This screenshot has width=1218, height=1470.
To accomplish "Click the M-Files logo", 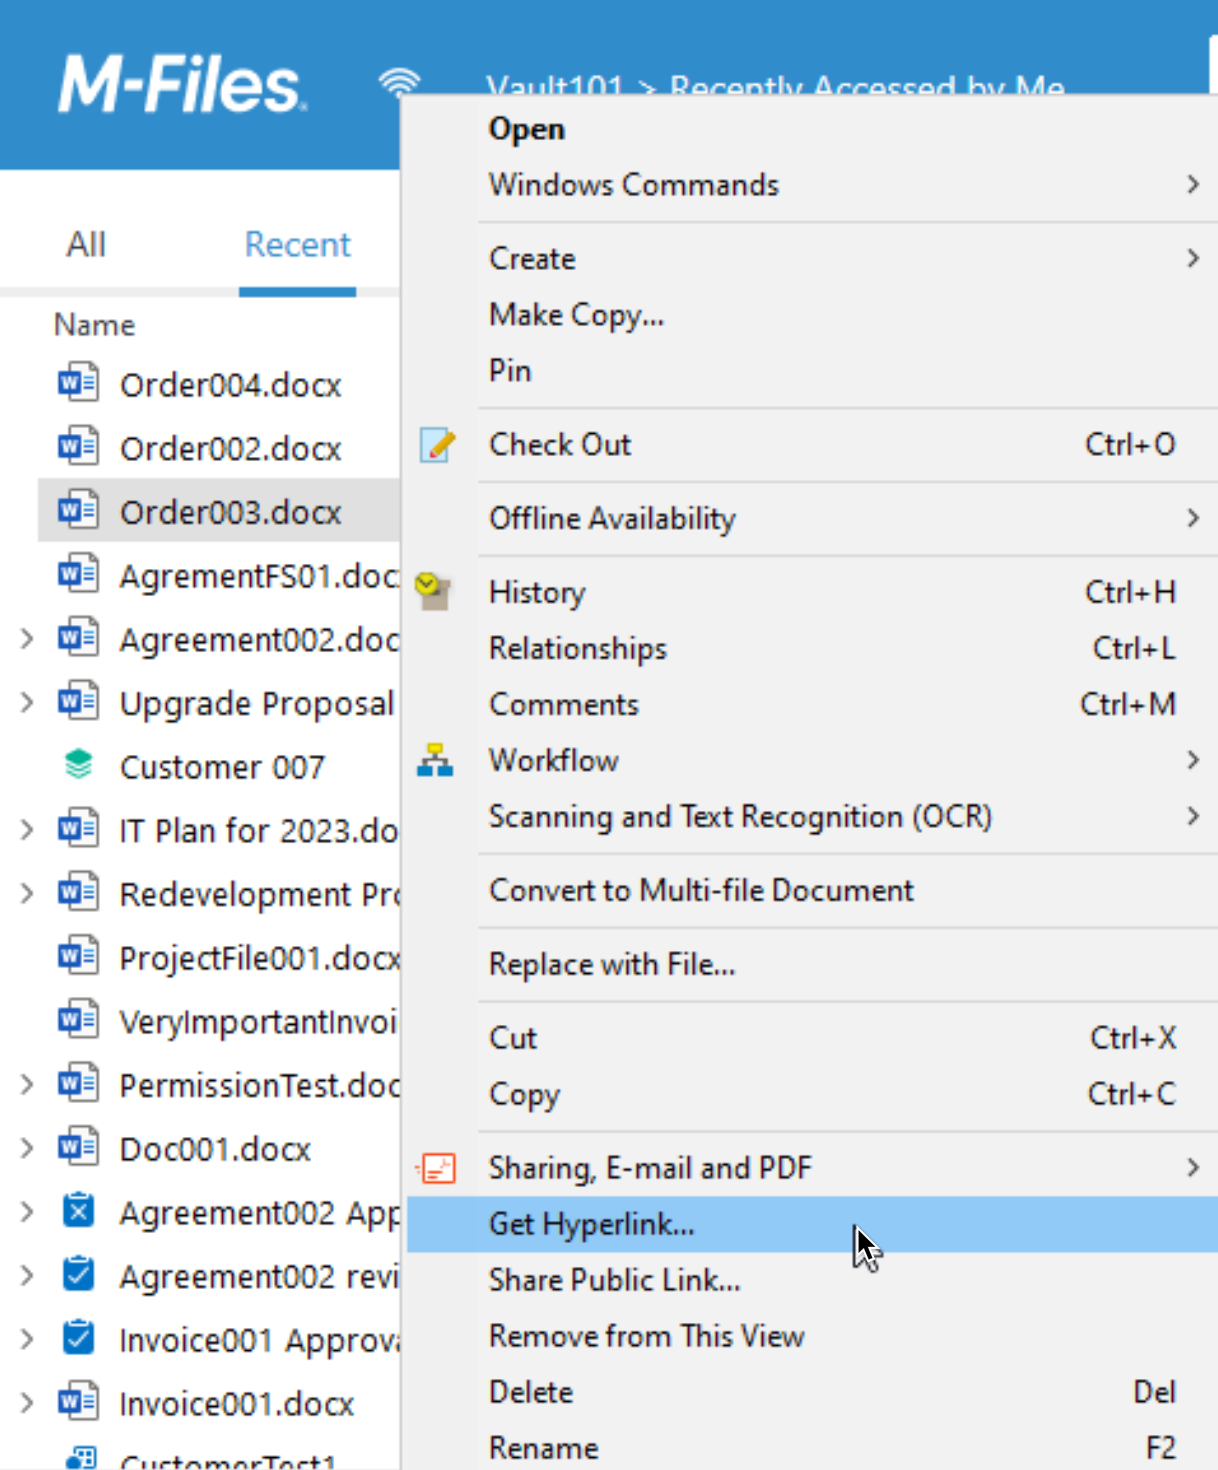I will (x=183, y=83).
